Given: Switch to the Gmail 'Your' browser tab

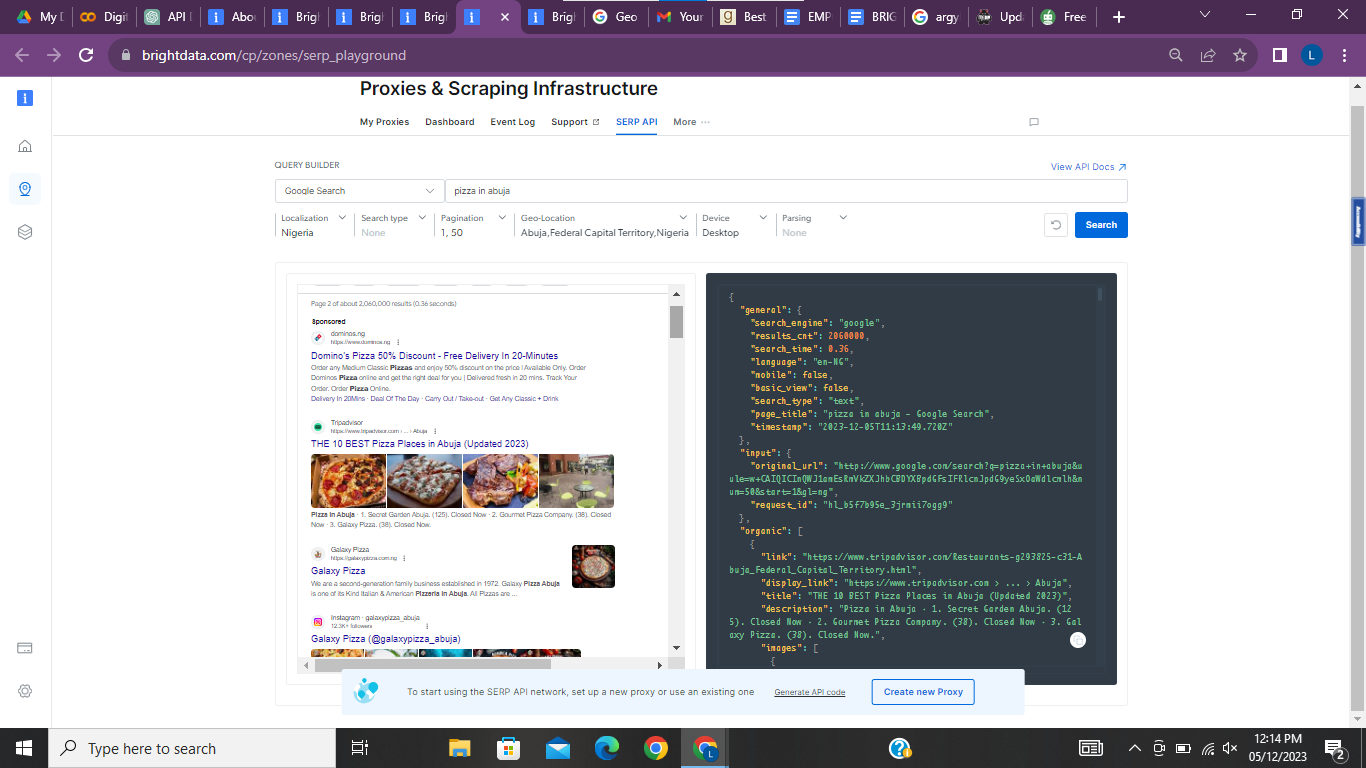Looking at the screenshot, I should coord(680,17).
